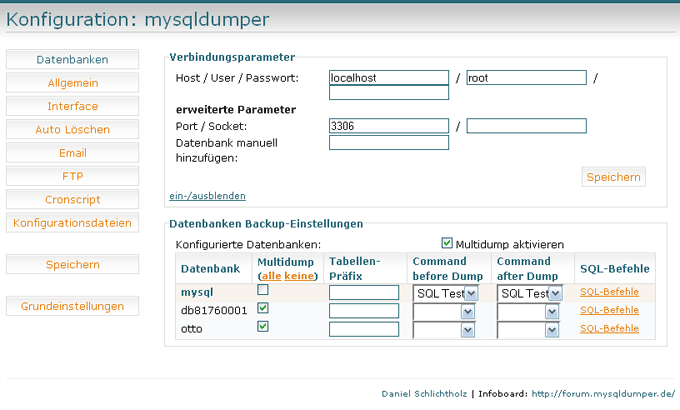Click the Command before Dump column header
680x410 pixels.
coord(448,269)
